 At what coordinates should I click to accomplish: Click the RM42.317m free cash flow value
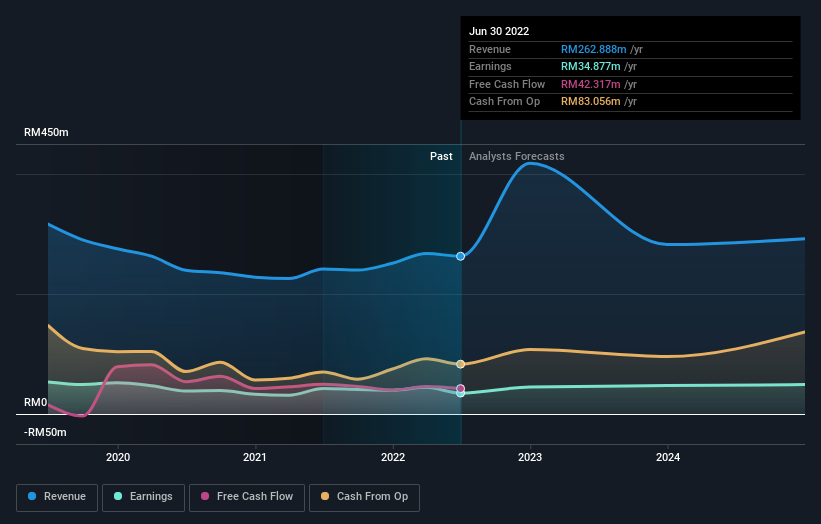tap(591, 84)
